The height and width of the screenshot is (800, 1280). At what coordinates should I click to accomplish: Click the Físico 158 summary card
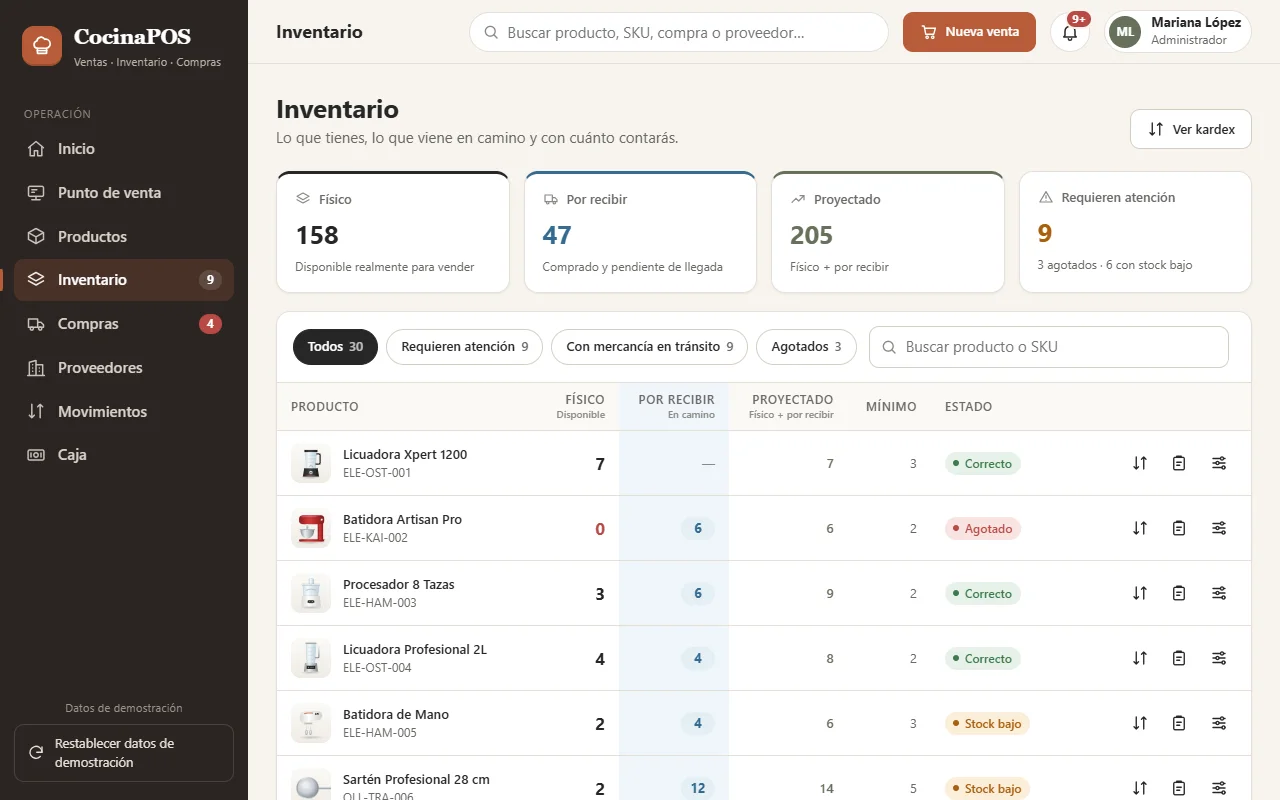pyautogui.click(x=393, y=232)
